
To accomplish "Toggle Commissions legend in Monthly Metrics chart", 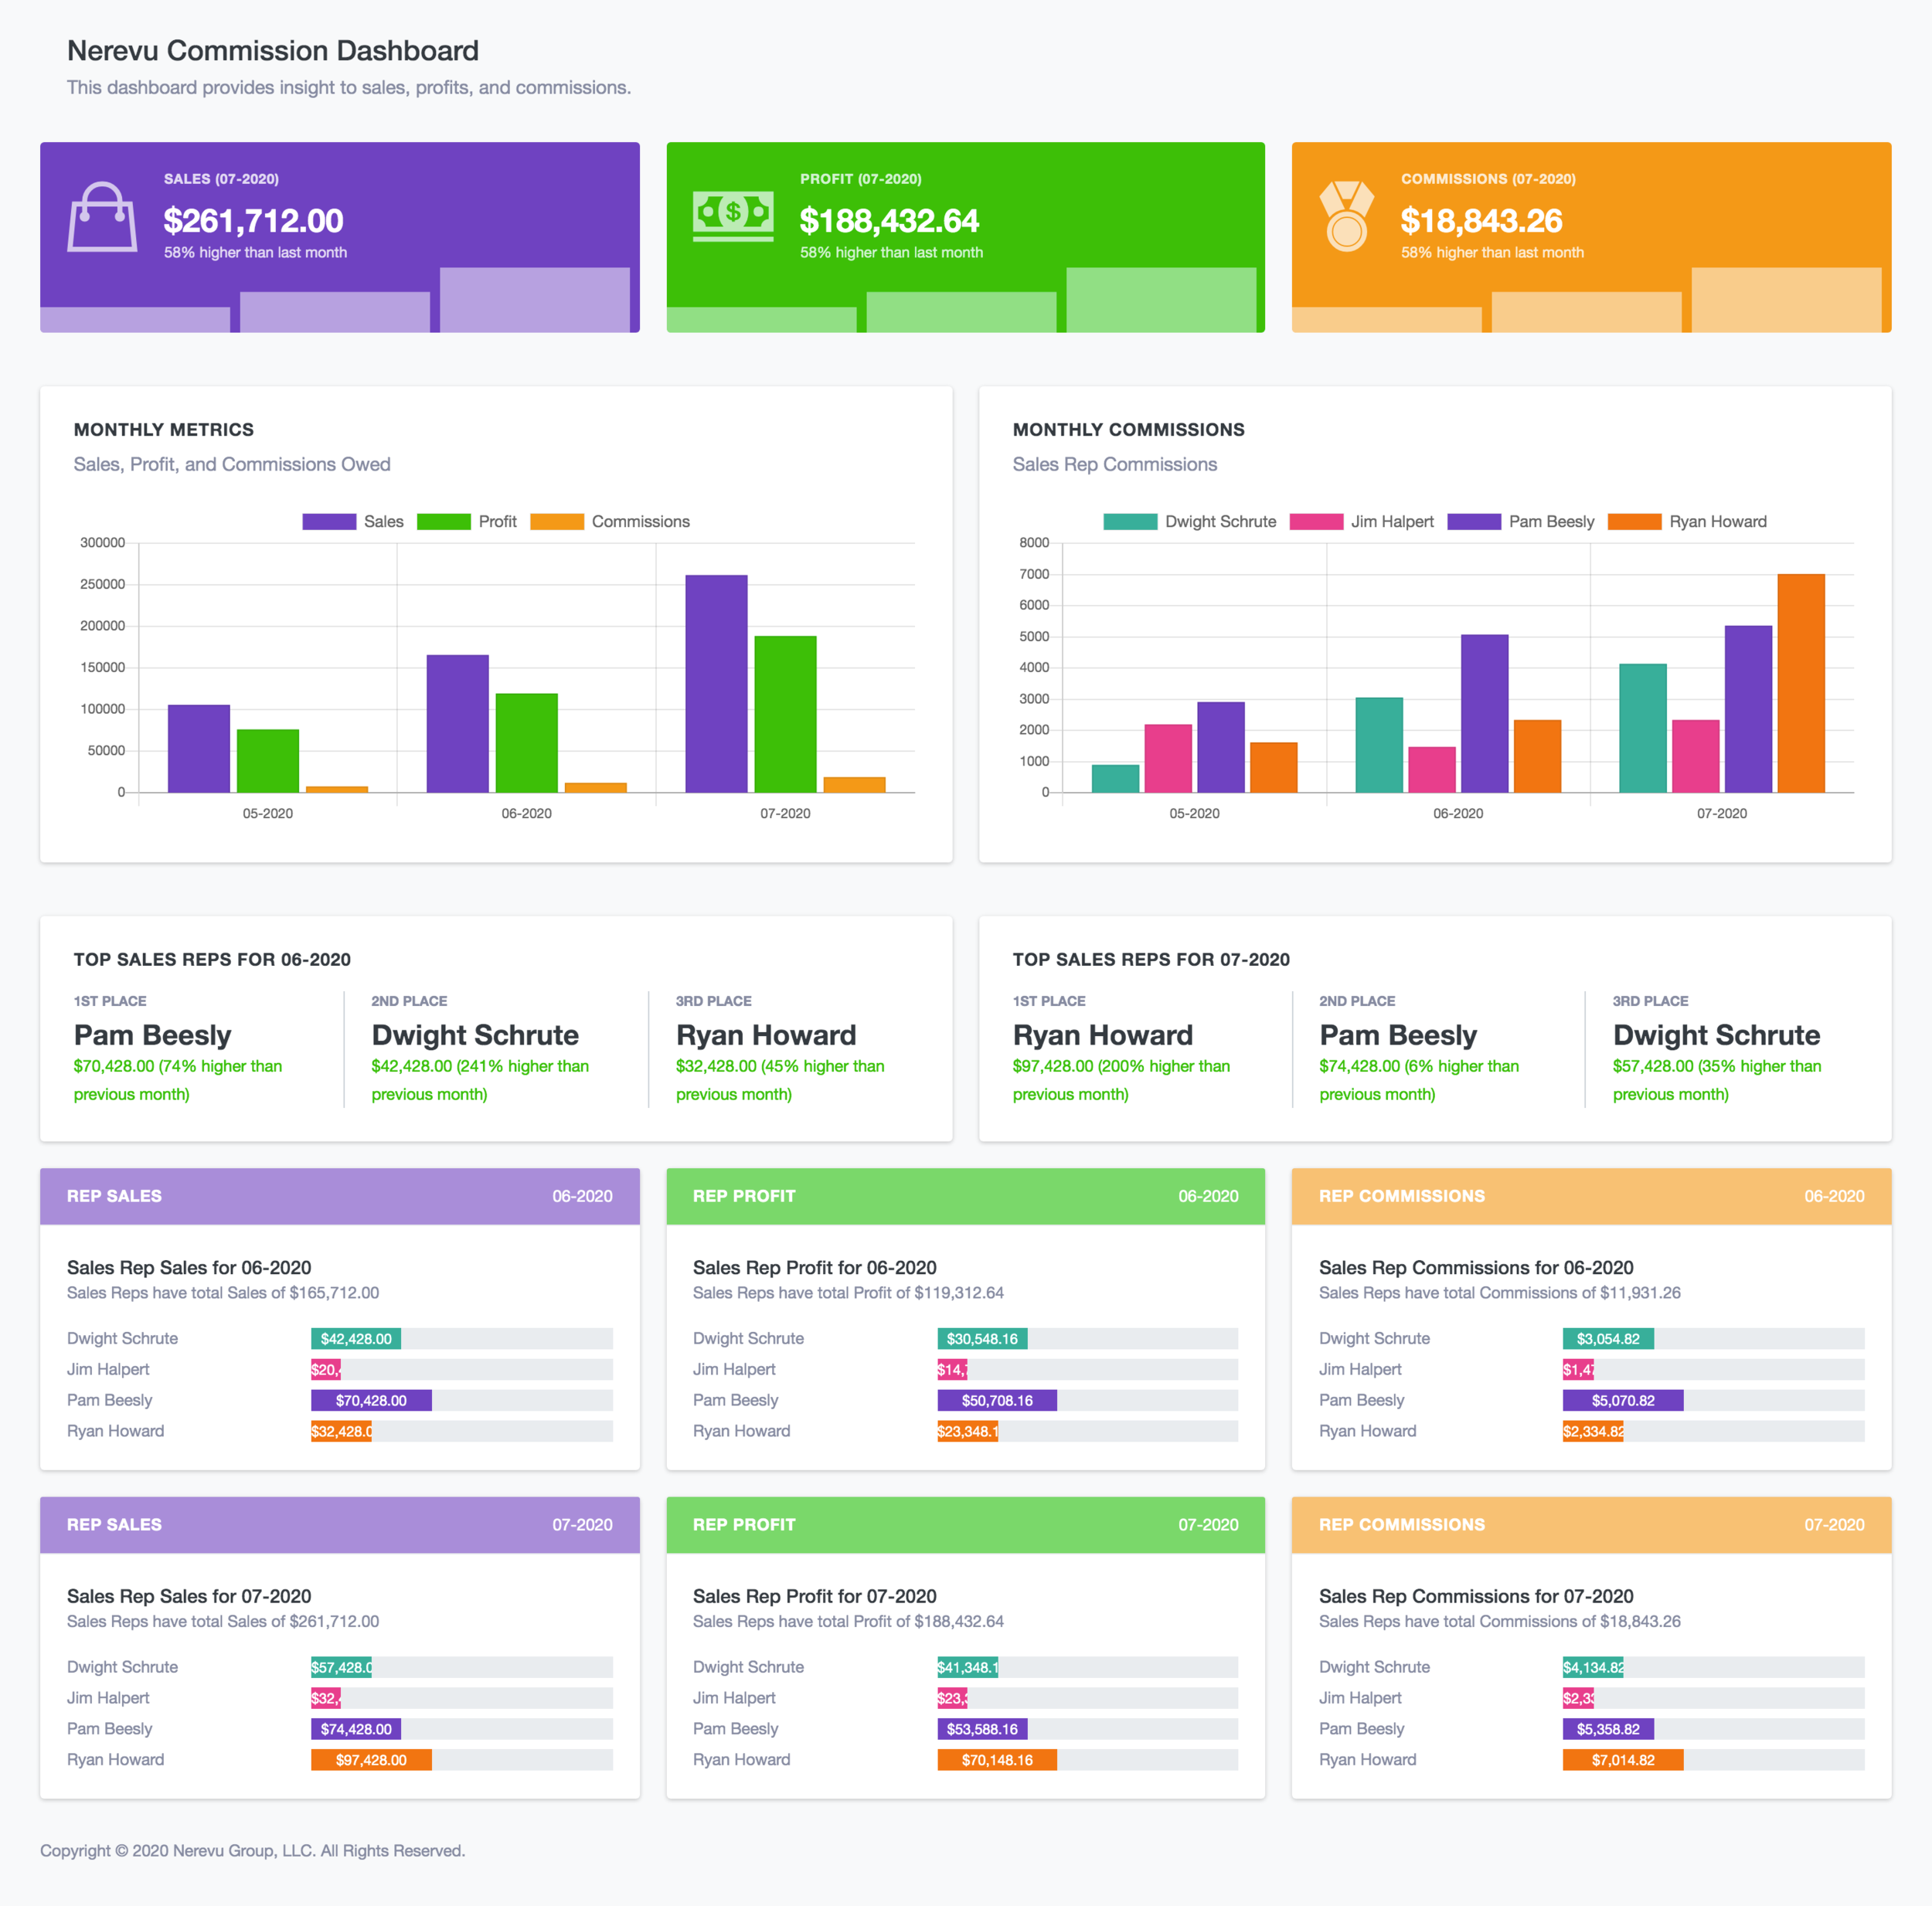I will 557,522.
